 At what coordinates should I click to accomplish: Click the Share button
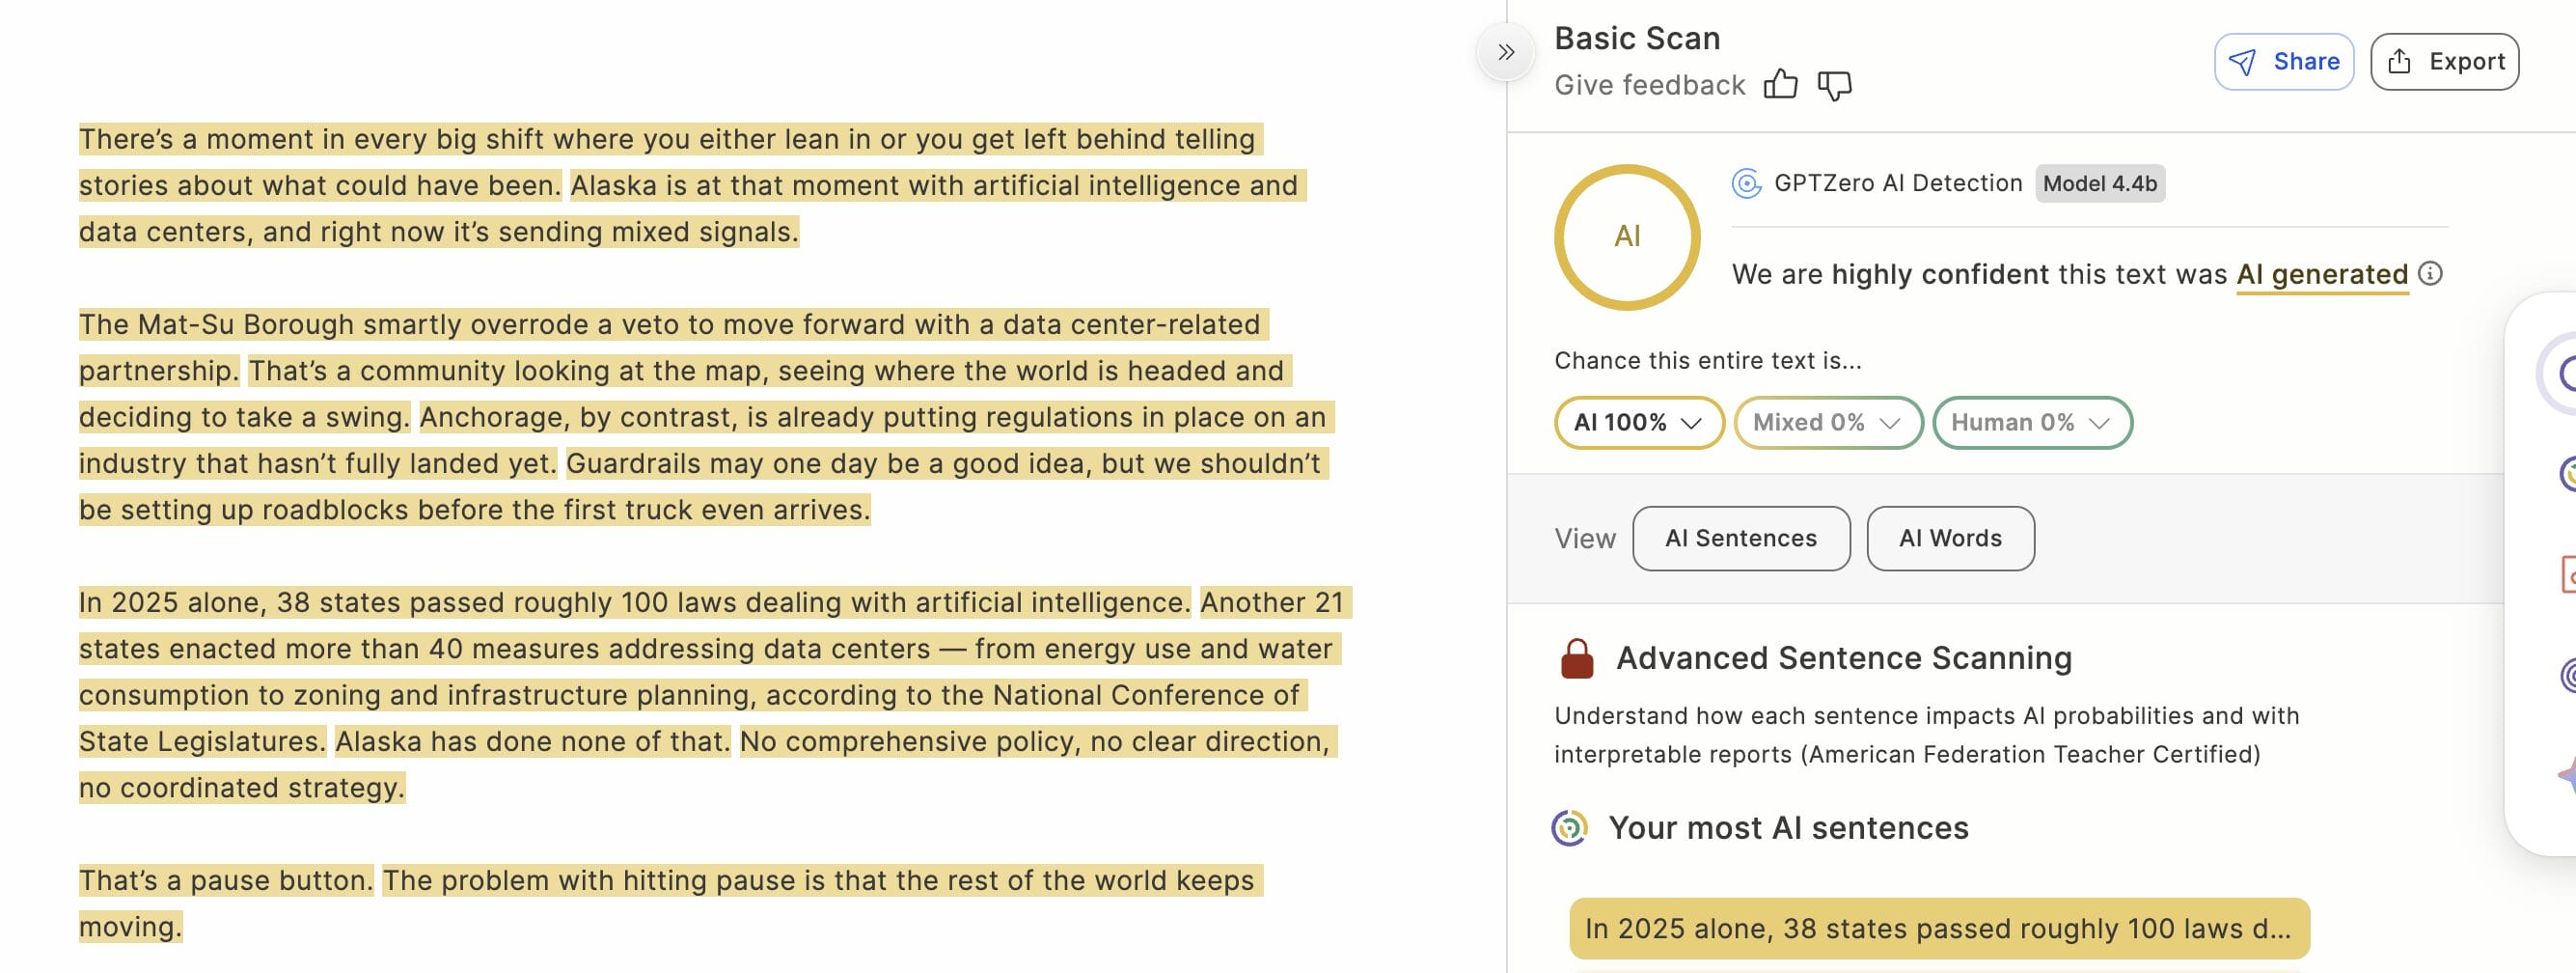(x=2283, y=62)
